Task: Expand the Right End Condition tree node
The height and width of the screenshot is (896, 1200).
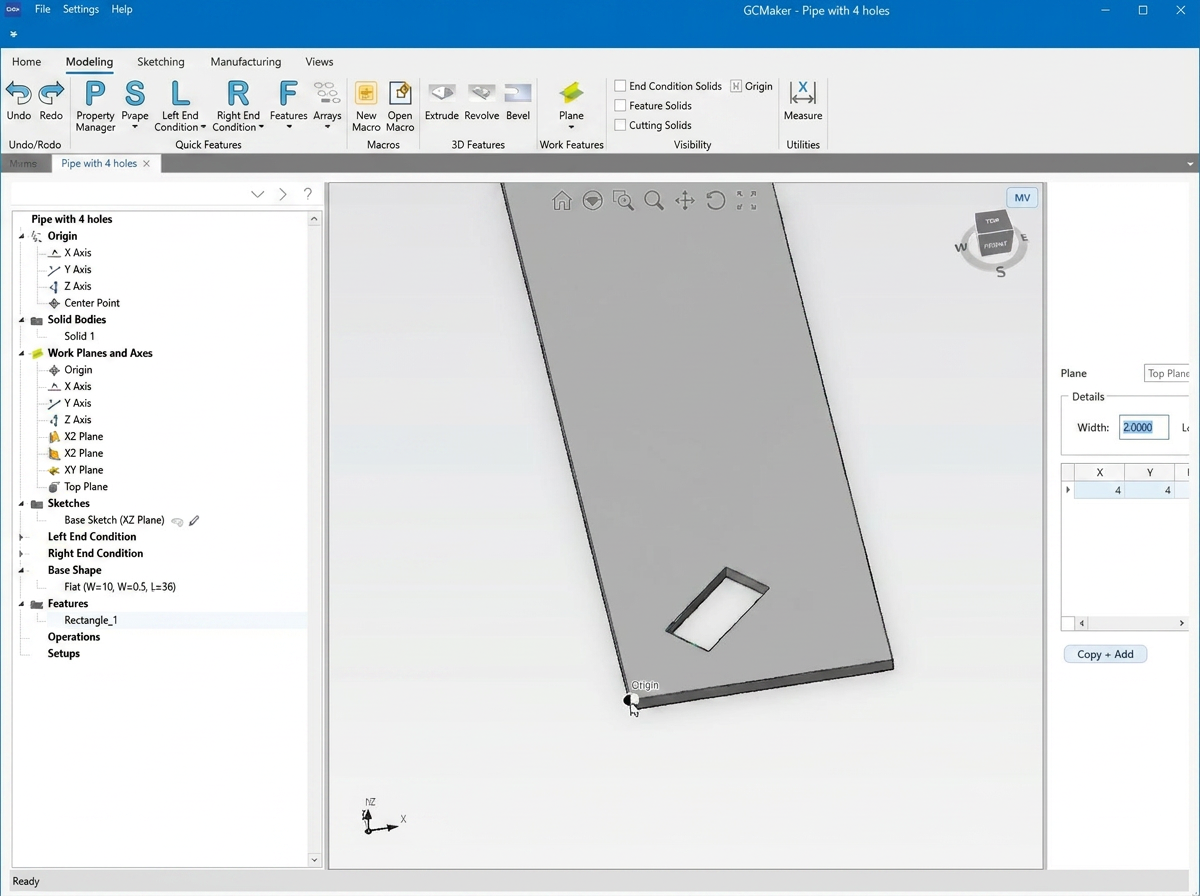Action: pos(21,553)
